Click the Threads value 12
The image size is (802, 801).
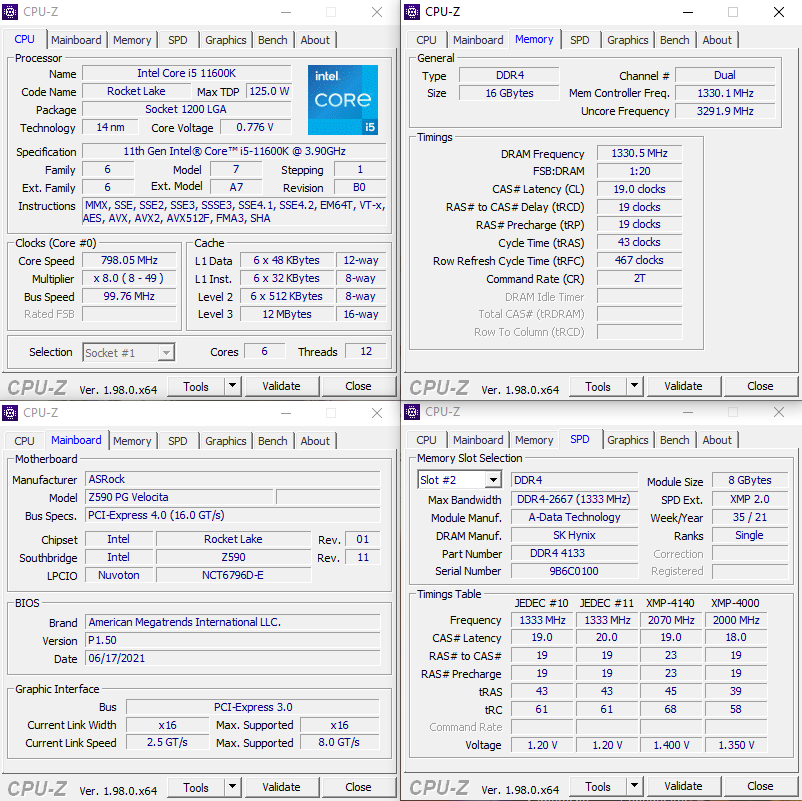(366, 351)
